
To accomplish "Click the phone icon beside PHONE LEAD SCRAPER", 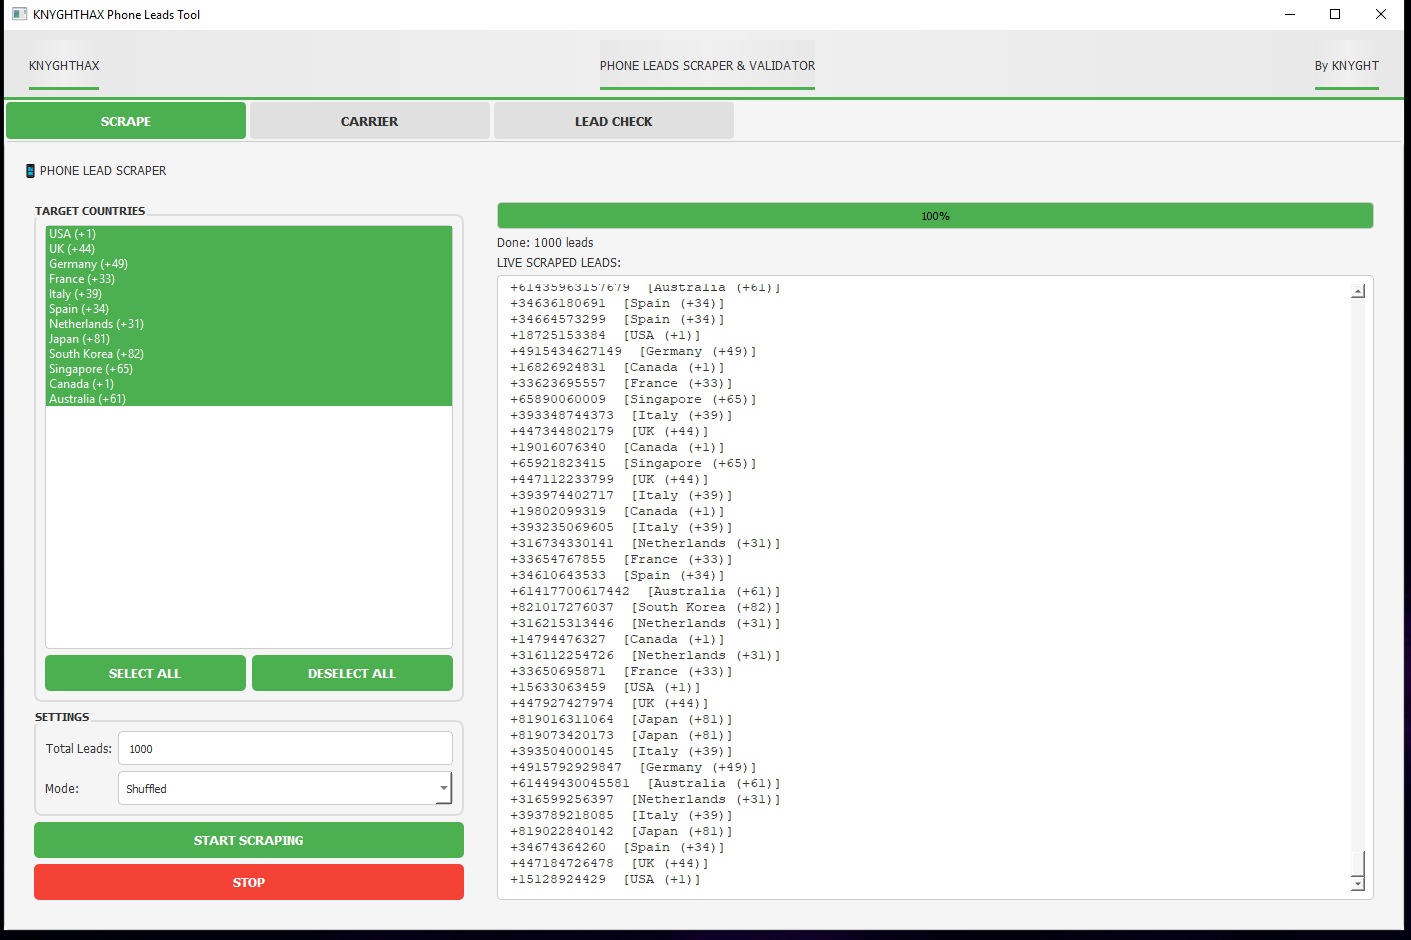I will (30, 171).
